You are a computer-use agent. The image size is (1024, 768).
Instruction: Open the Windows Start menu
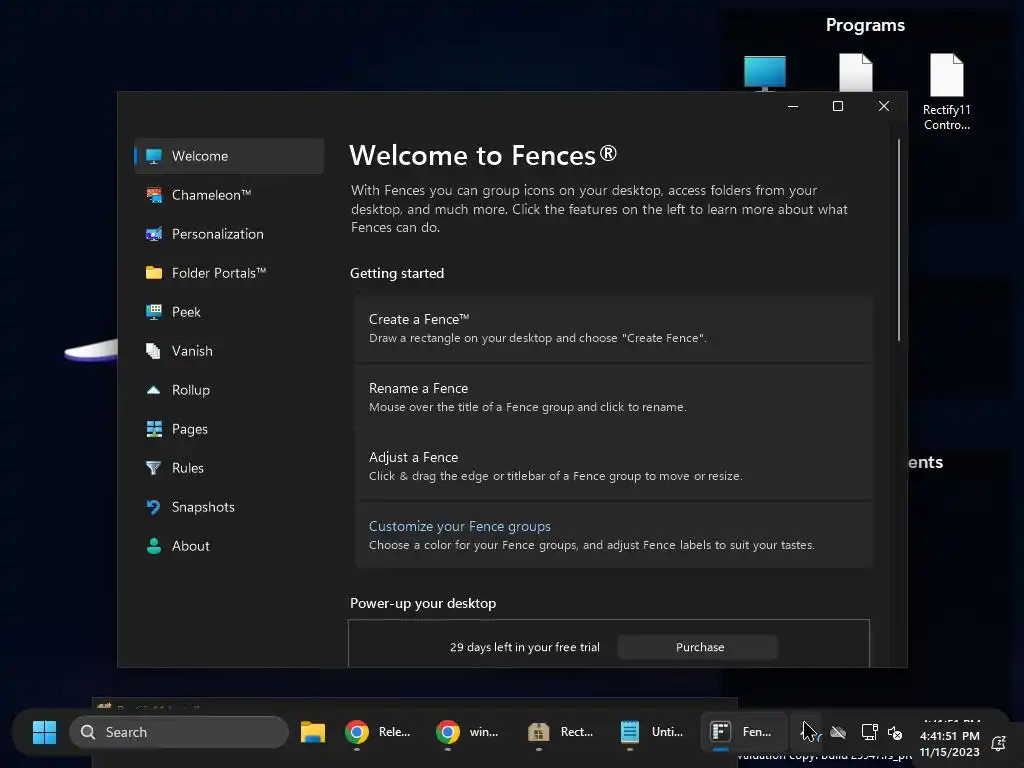pos(44,732)
